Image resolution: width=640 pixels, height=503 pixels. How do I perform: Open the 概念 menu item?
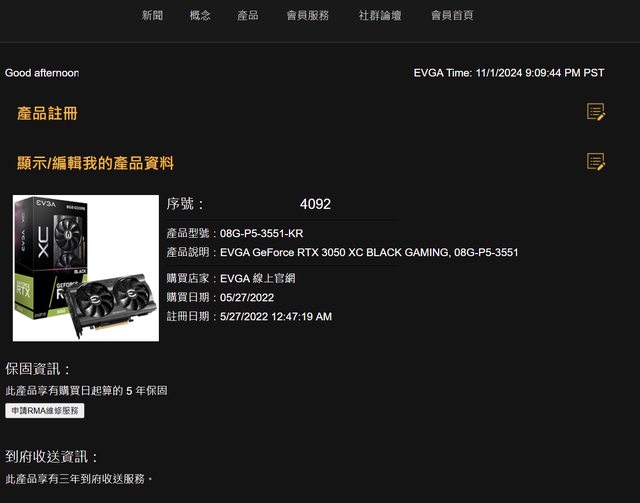[x=200, y=16]
